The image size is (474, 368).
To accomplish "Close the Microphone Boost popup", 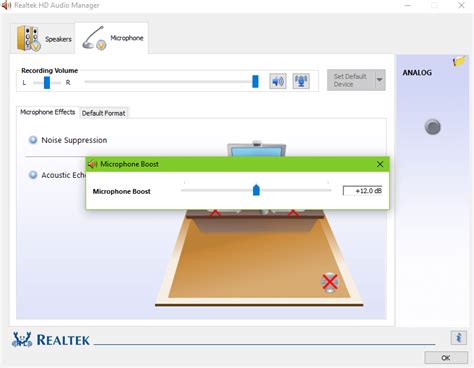I will [380, 164].
